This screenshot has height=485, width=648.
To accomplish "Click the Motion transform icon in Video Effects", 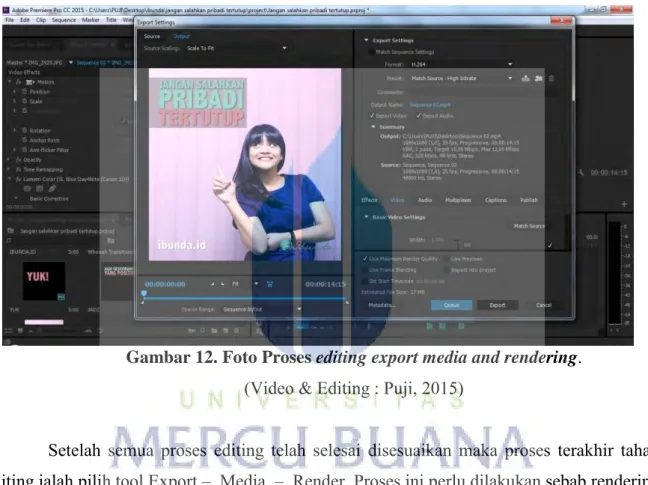I will pos(30,82).
